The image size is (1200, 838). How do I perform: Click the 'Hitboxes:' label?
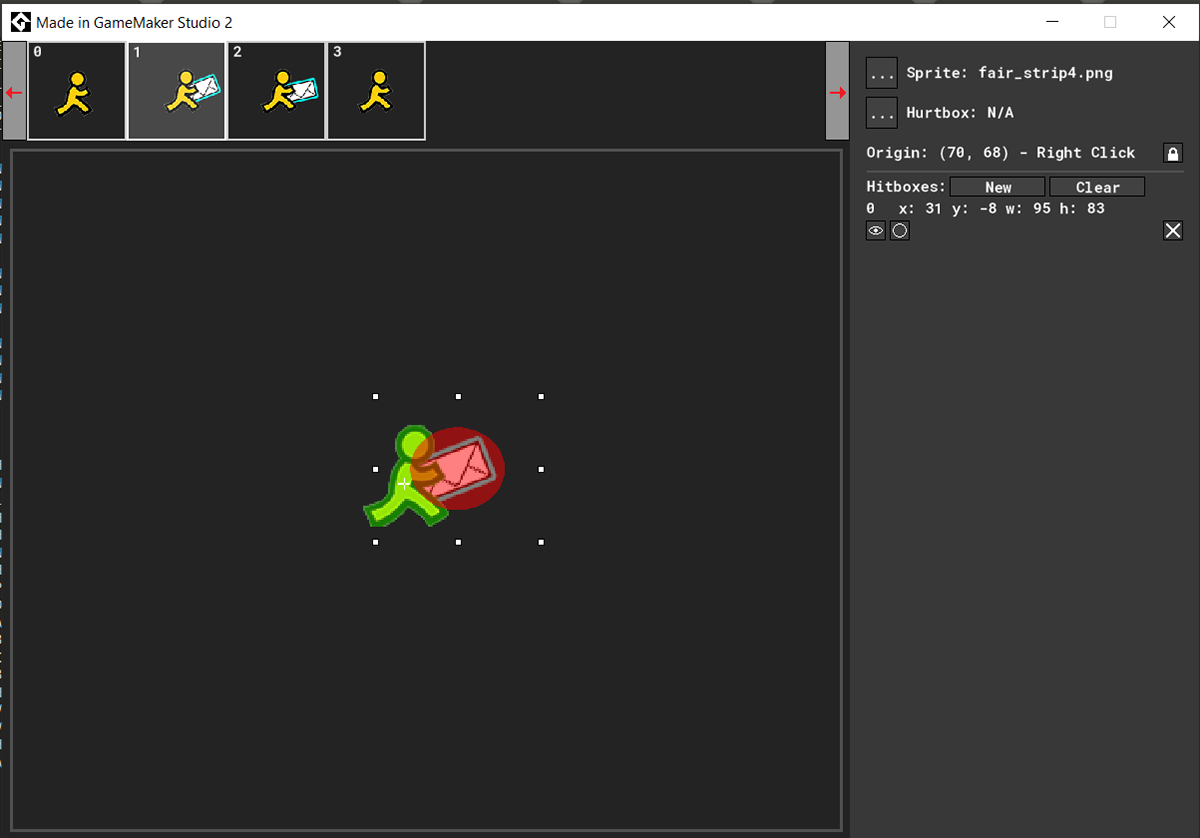point(906,187)
